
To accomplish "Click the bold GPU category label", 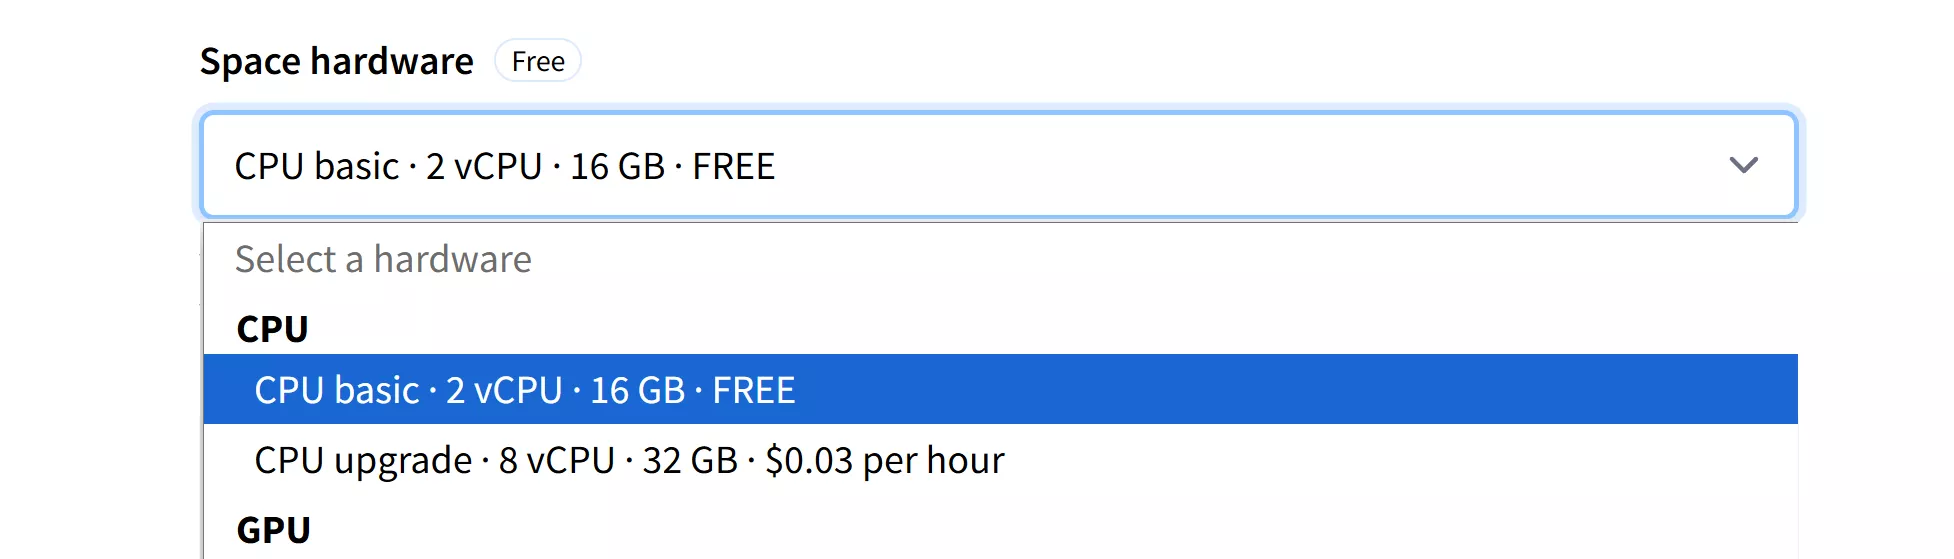I will coord(273,530).
